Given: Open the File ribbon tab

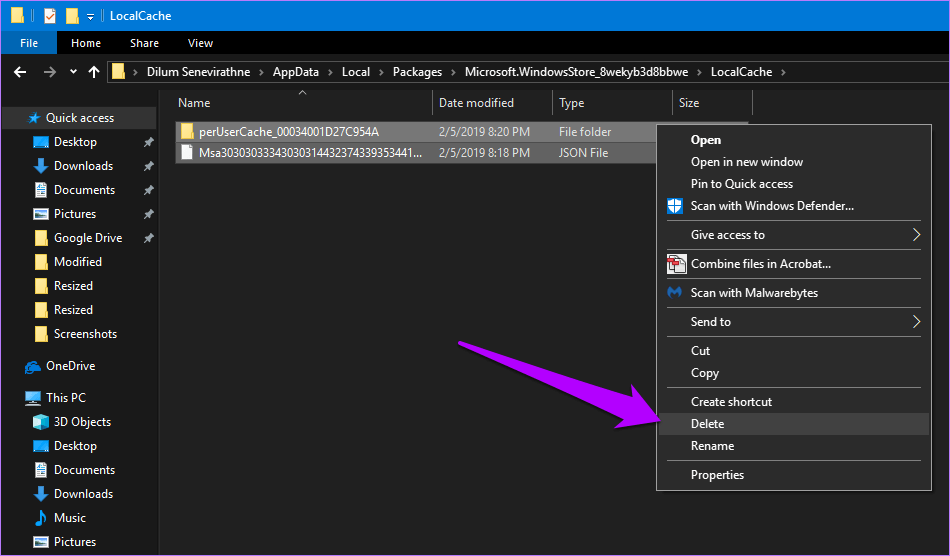Looking at the screenshot, I should coord(29,43).
